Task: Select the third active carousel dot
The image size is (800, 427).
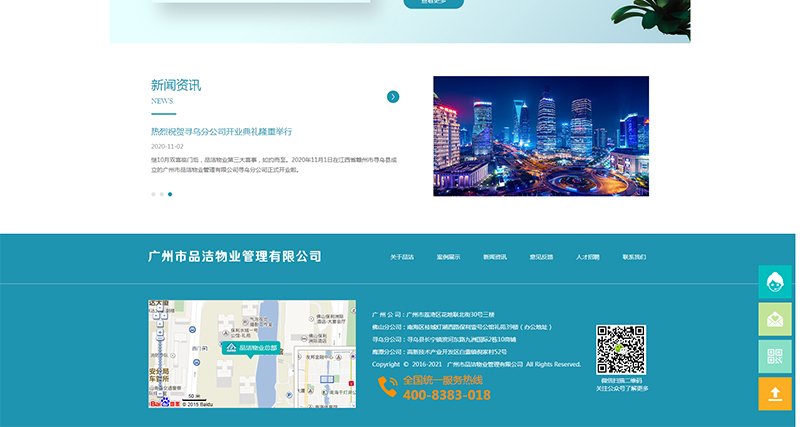Action: 170,194
